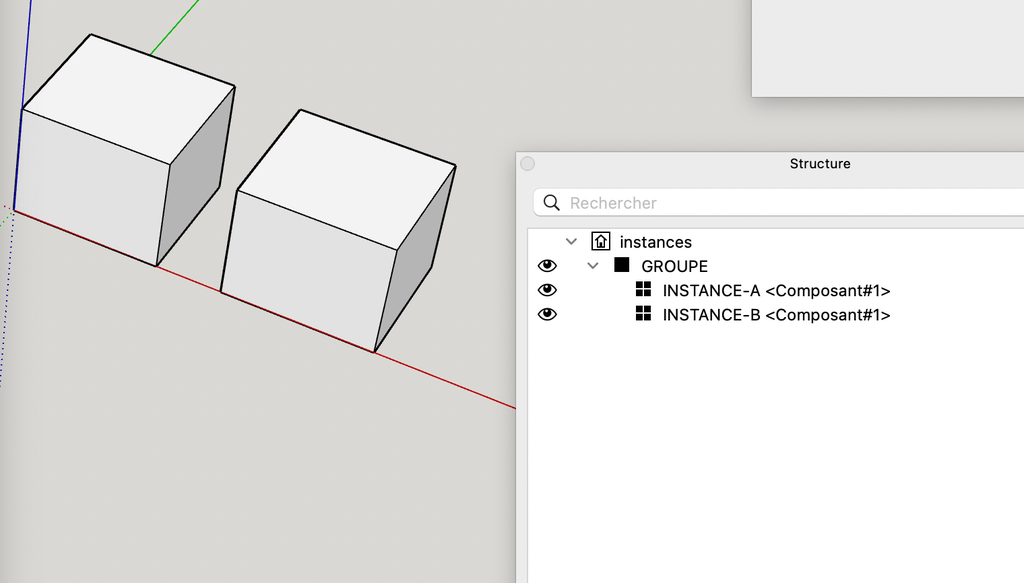Click the house model icon beside instances
This screenshot has width=1024, height=583.
pyautogui.click(x=601, y=241)
